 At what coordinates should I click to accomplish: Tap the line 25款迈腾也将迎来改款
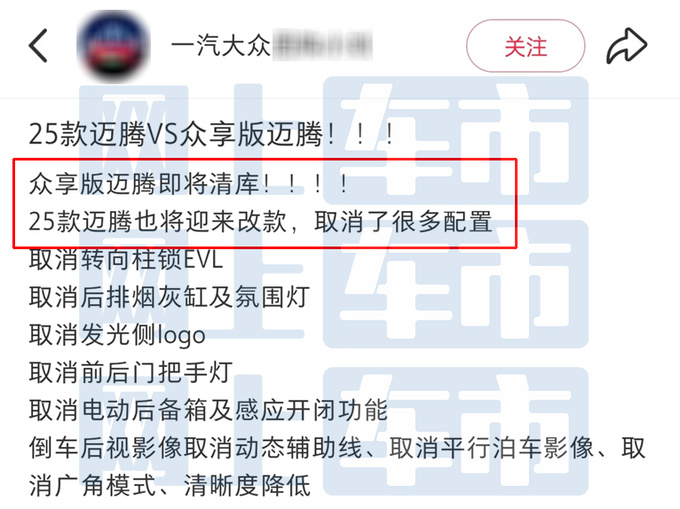click(158, 222)
